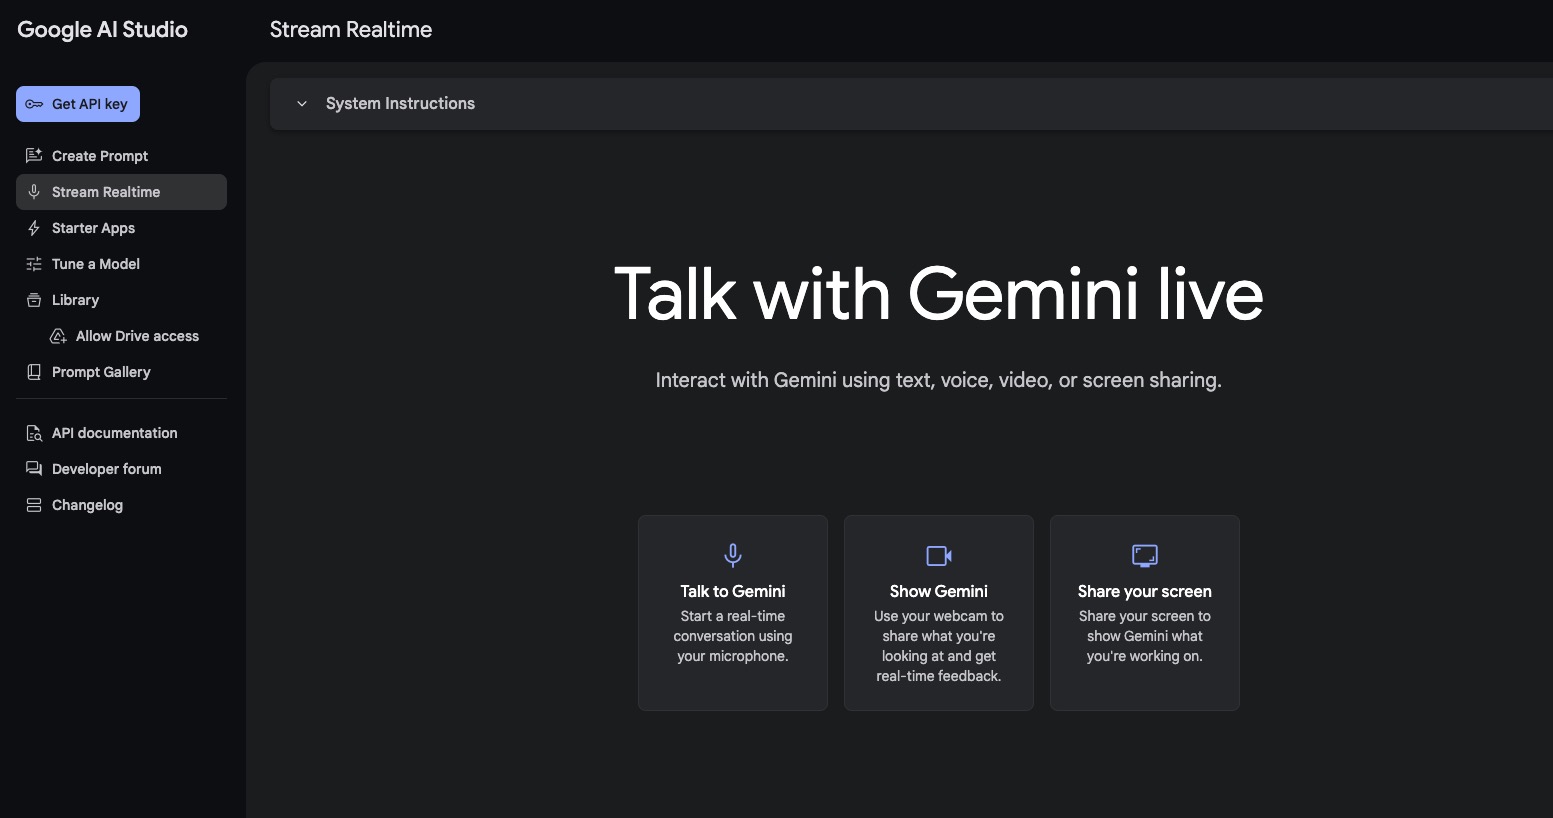
Task: Open Starter Apps from the sidebar
Action: point(121,228)
